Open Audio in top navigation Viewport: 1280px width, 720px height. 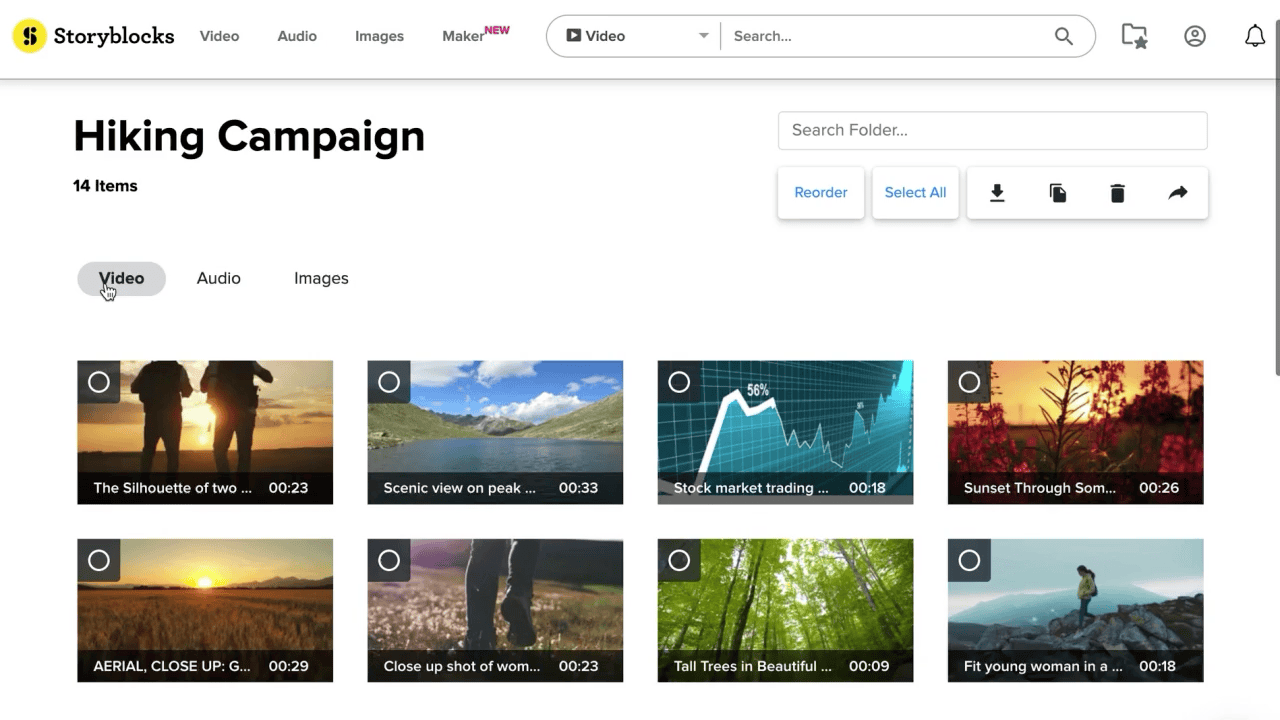coord(297,36)
